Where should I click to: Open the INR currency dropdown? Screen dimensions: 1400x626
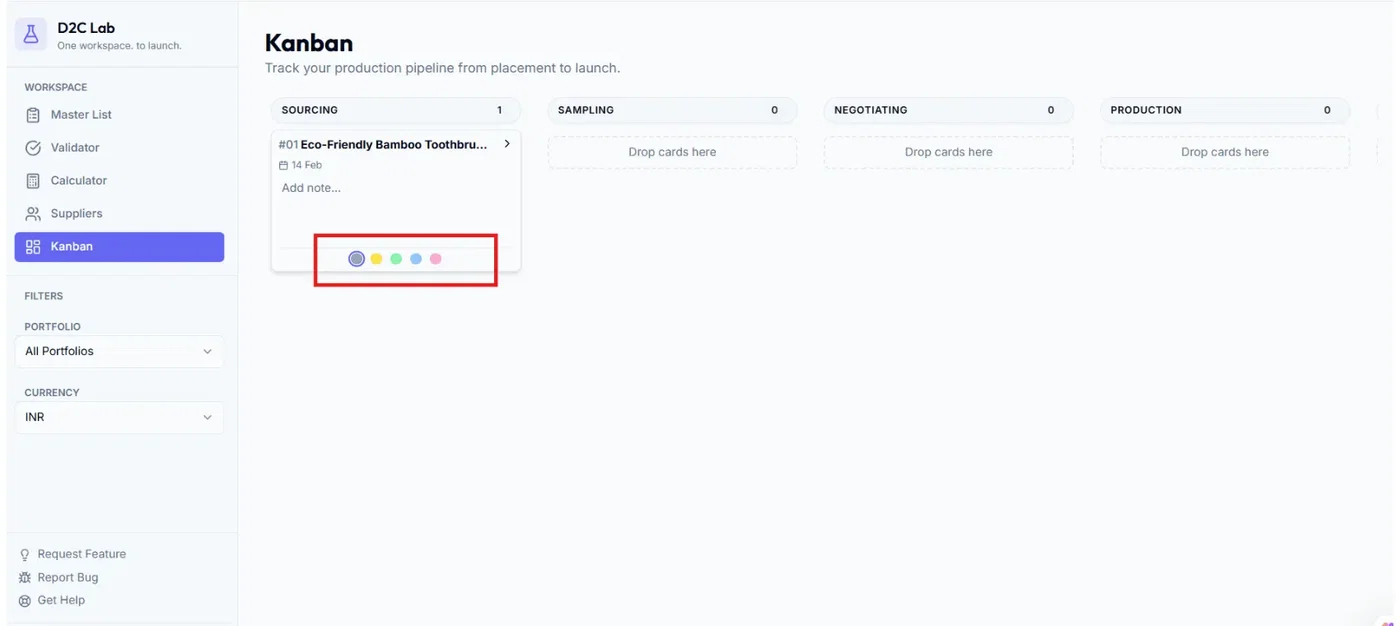(119, 418)
